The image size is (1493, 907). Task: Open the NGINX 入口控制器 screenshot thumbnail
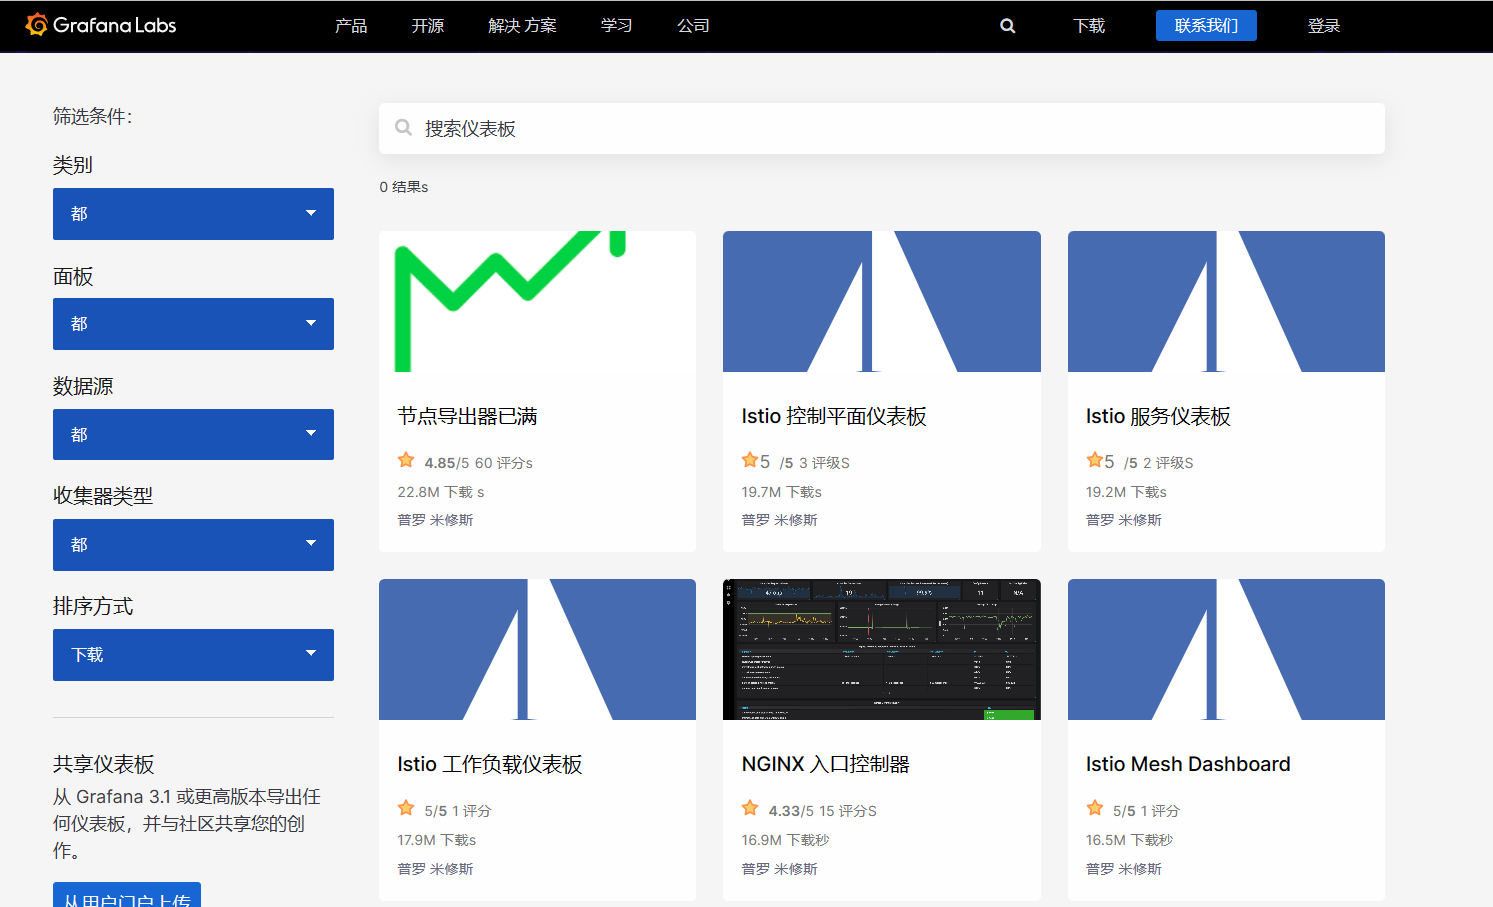click(882, 649)
